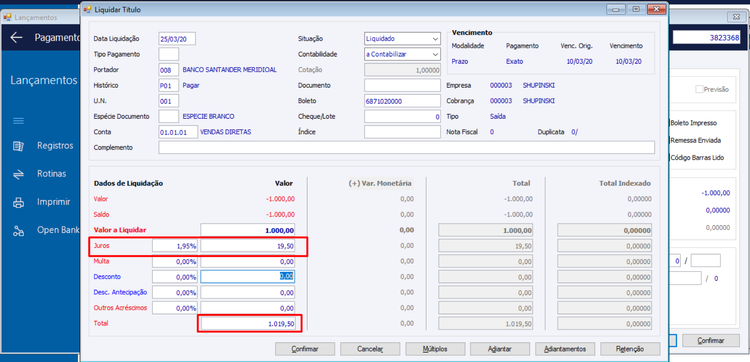
Task: Select the Registros menu item
Action: point(55,146)
